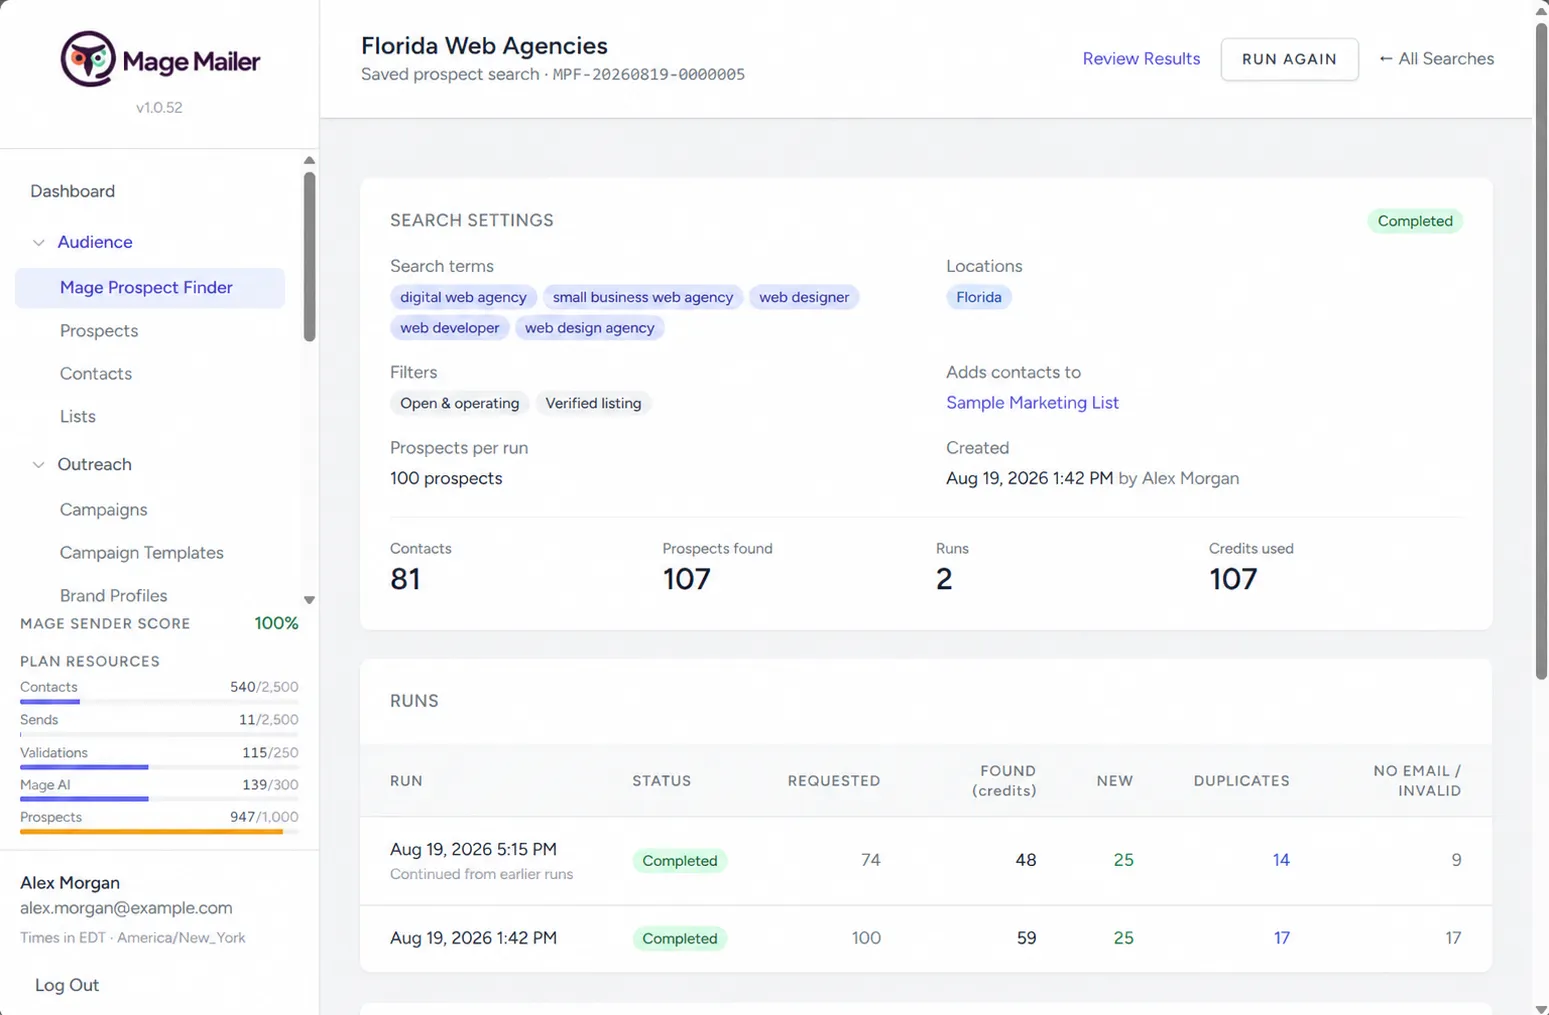Open Brand Profiles
Screen dimensions: 1549x1015
(x=114, y=596)
